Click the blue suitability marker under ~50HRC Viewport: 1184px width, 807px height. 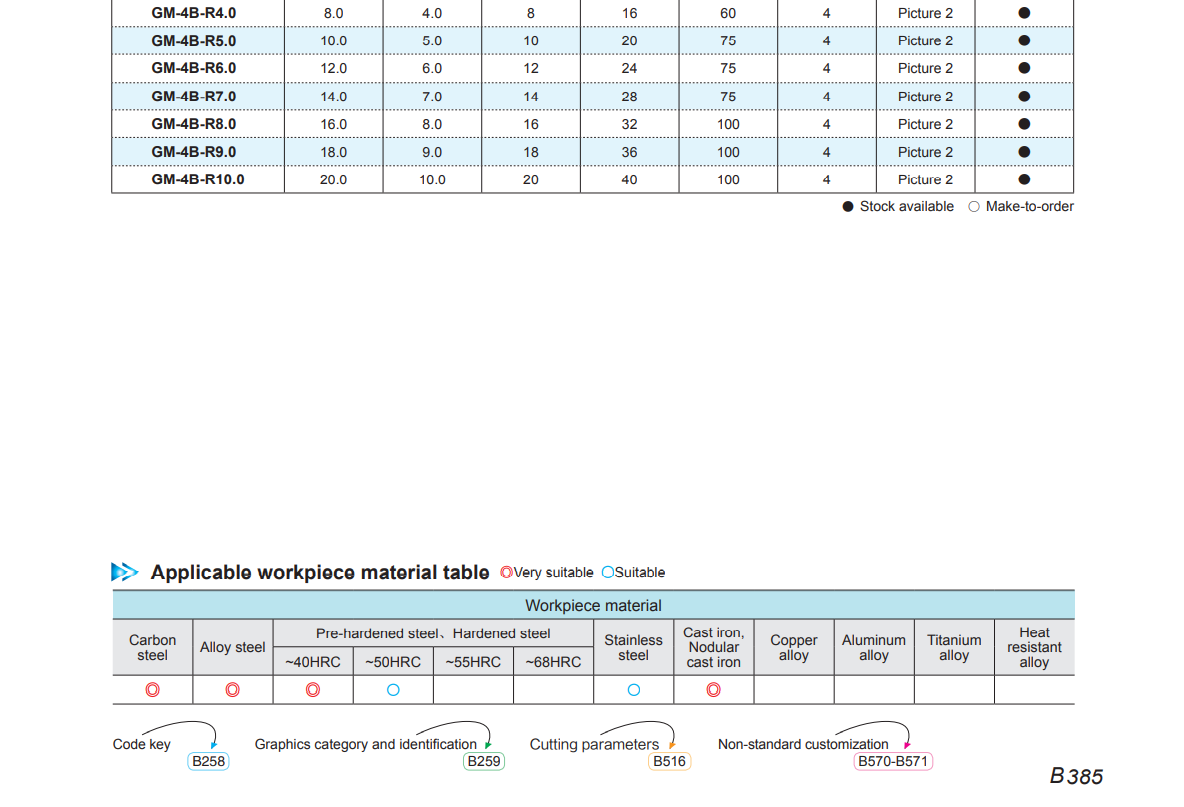(393, 690)
